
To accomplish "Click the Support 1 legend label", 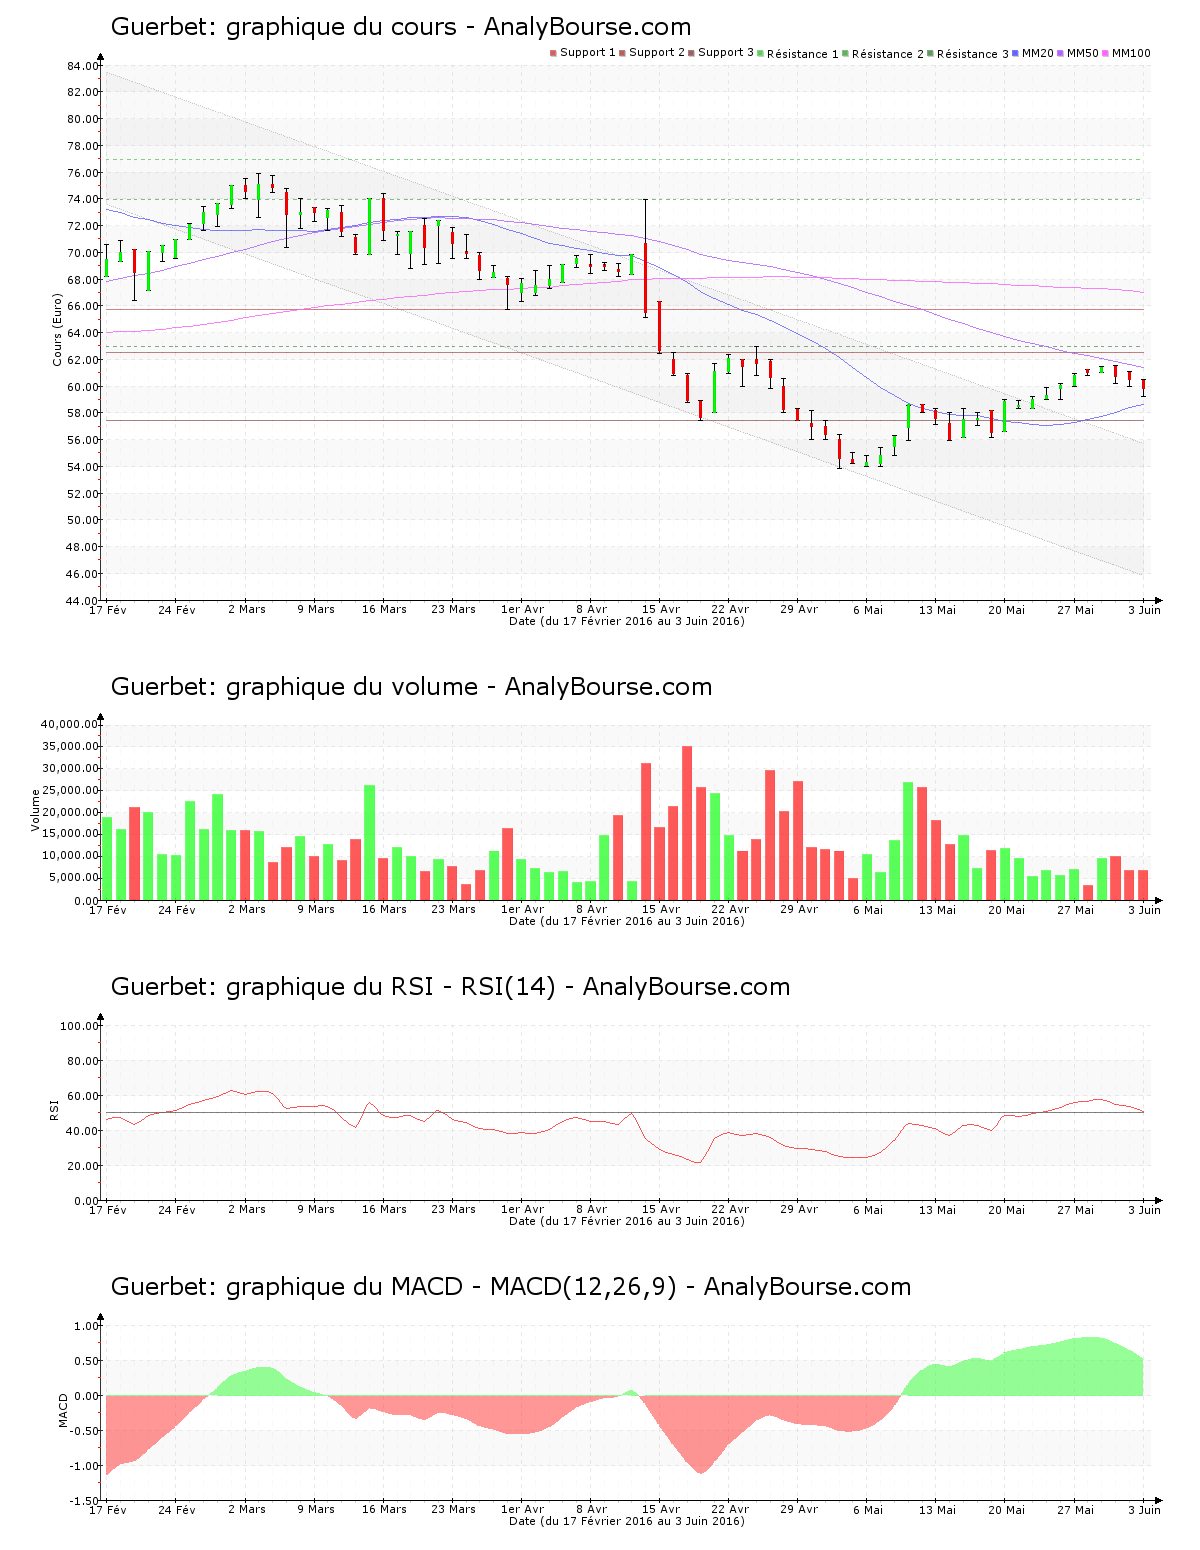I will click(x=588, y=53).
